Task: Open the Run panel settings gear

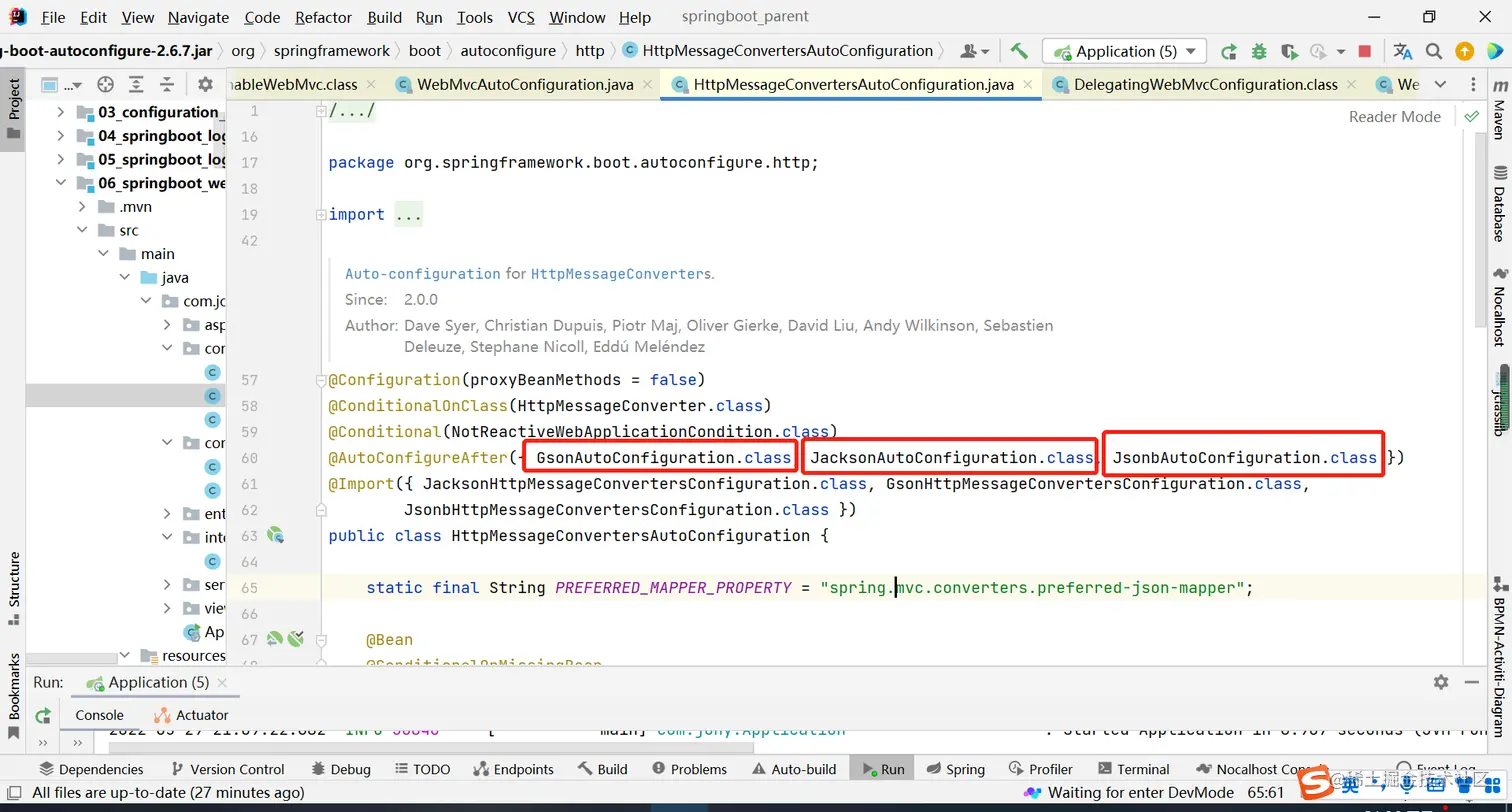Action: pyautogui.click(x=1441, y=682)
